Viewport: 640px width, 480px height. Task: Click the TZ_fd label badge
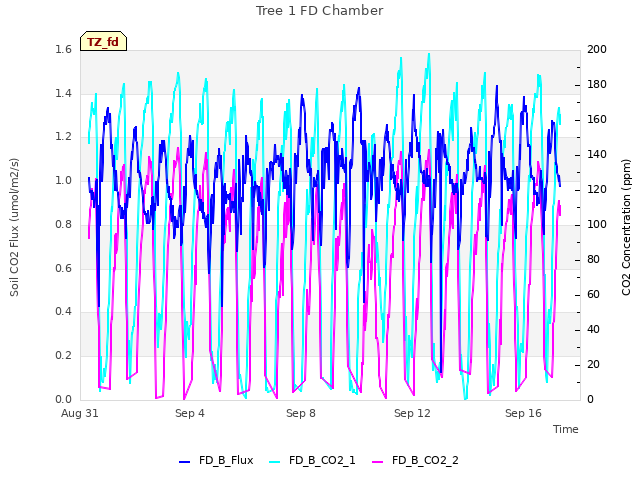pyautogui.click(x=103, y=41)
